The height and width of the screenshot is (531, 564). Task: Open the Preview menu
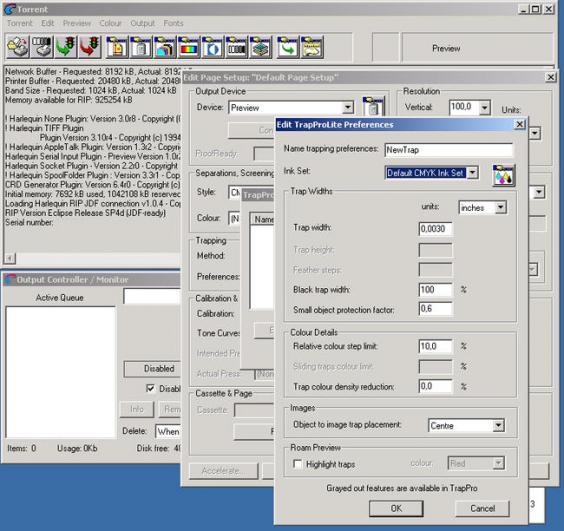[77, 23]
